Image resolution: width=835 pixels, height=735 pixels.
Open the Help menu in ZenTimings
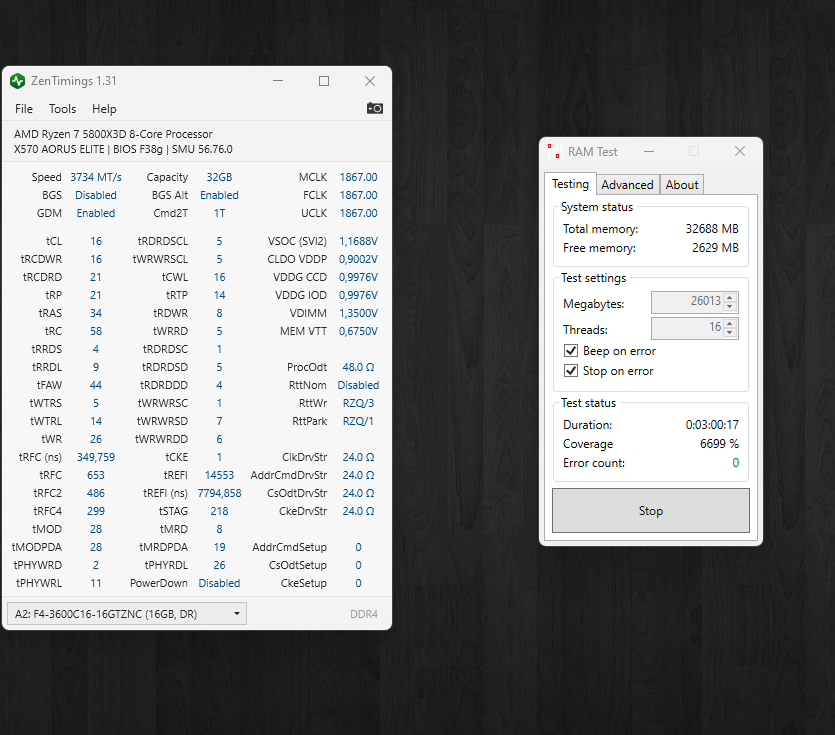(x=104, y=109)
